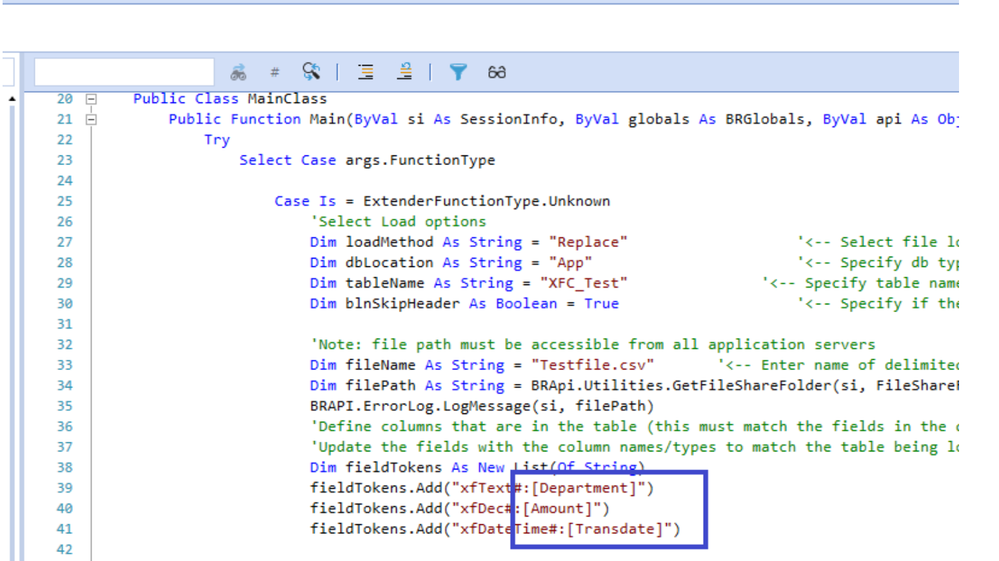Click the "XFC_Test" table name string

(584, 283)
